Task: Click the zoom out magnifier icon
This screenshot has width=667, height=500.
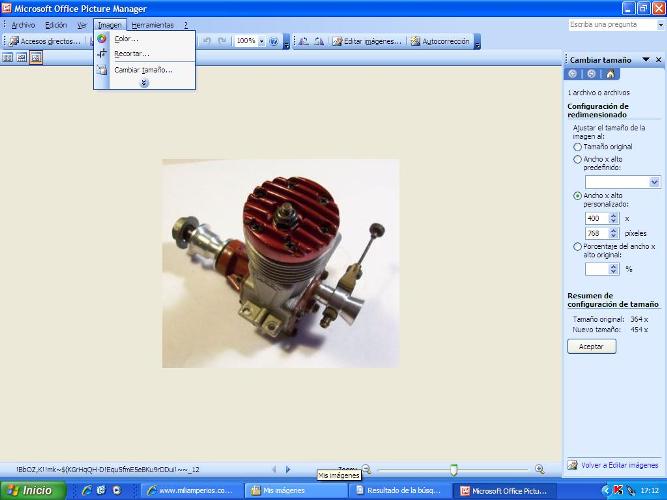Action: (x=366, y=469)
